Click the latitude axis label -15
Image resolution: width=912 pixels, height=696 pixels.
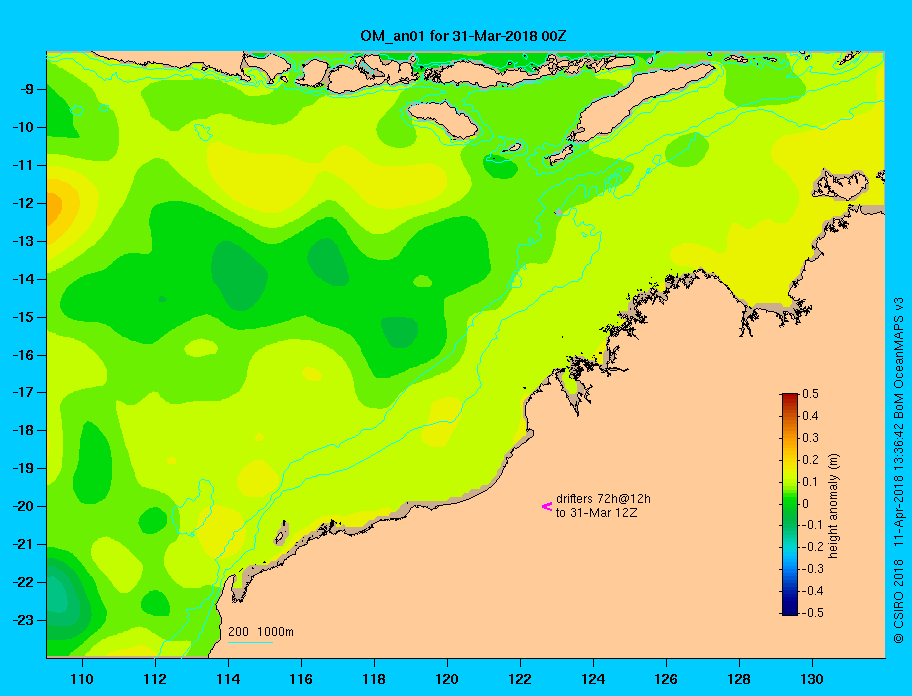pyautogui.click(x=22, y=317)
